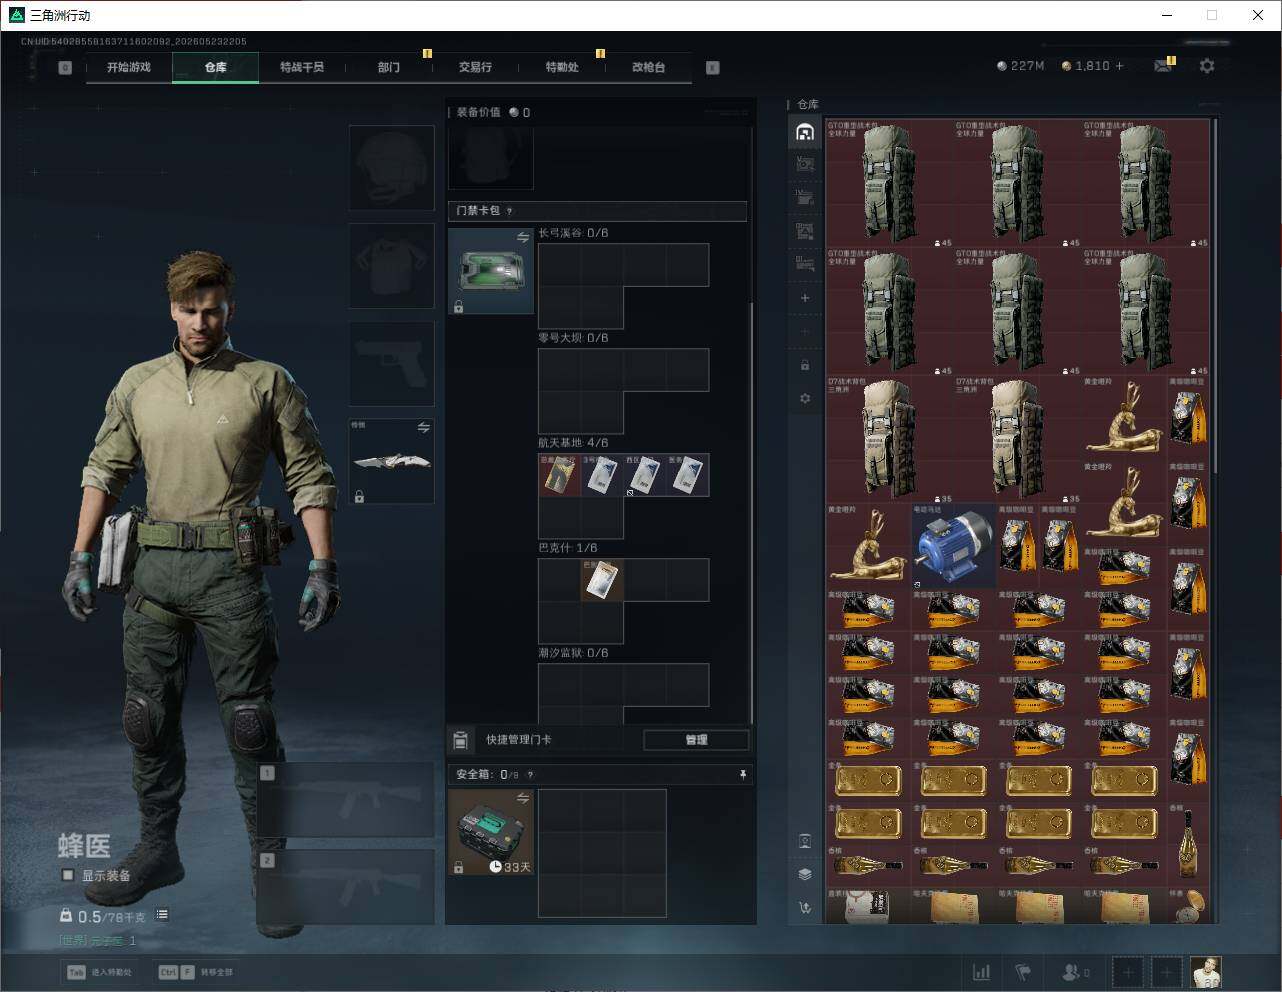1282x992 pixels.
Task: Click the warehouse sort icon at sidebar bottom
Action: pos(805,908)
